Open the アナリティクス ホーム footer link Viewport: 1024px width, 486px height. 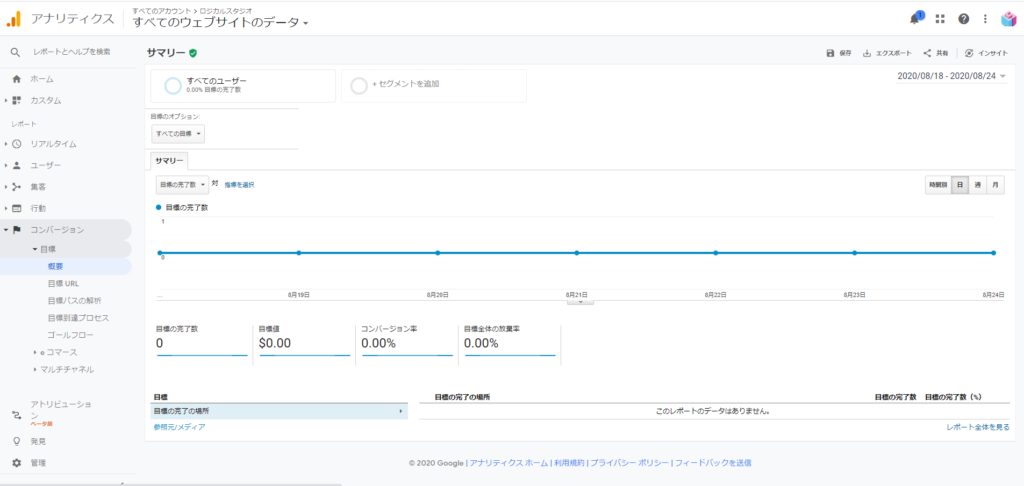(509, 462)
